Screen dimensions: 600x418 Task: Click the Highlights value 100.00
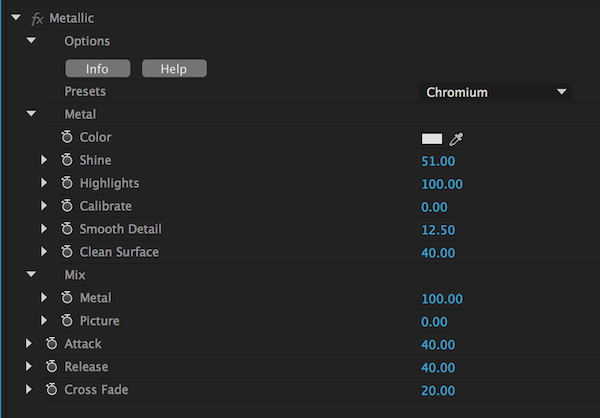[442, 184]
